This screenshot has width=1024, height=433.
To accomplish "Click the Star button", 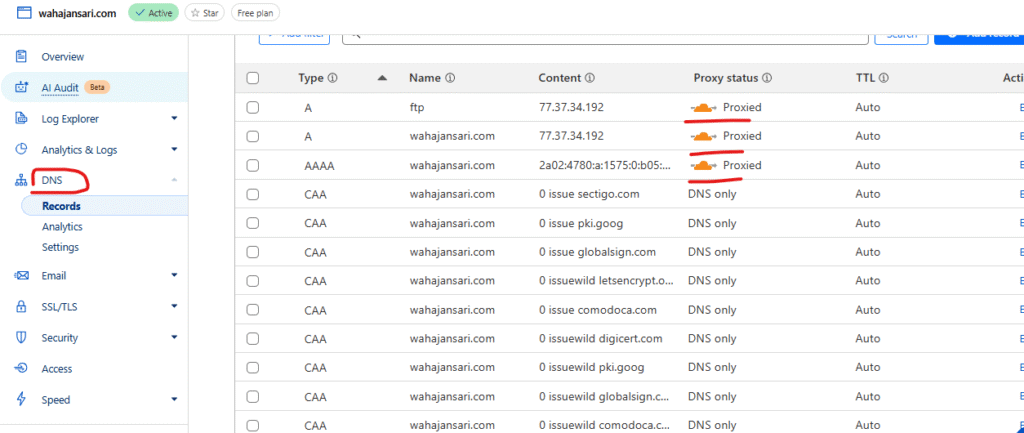I will (x=204, y=12).
